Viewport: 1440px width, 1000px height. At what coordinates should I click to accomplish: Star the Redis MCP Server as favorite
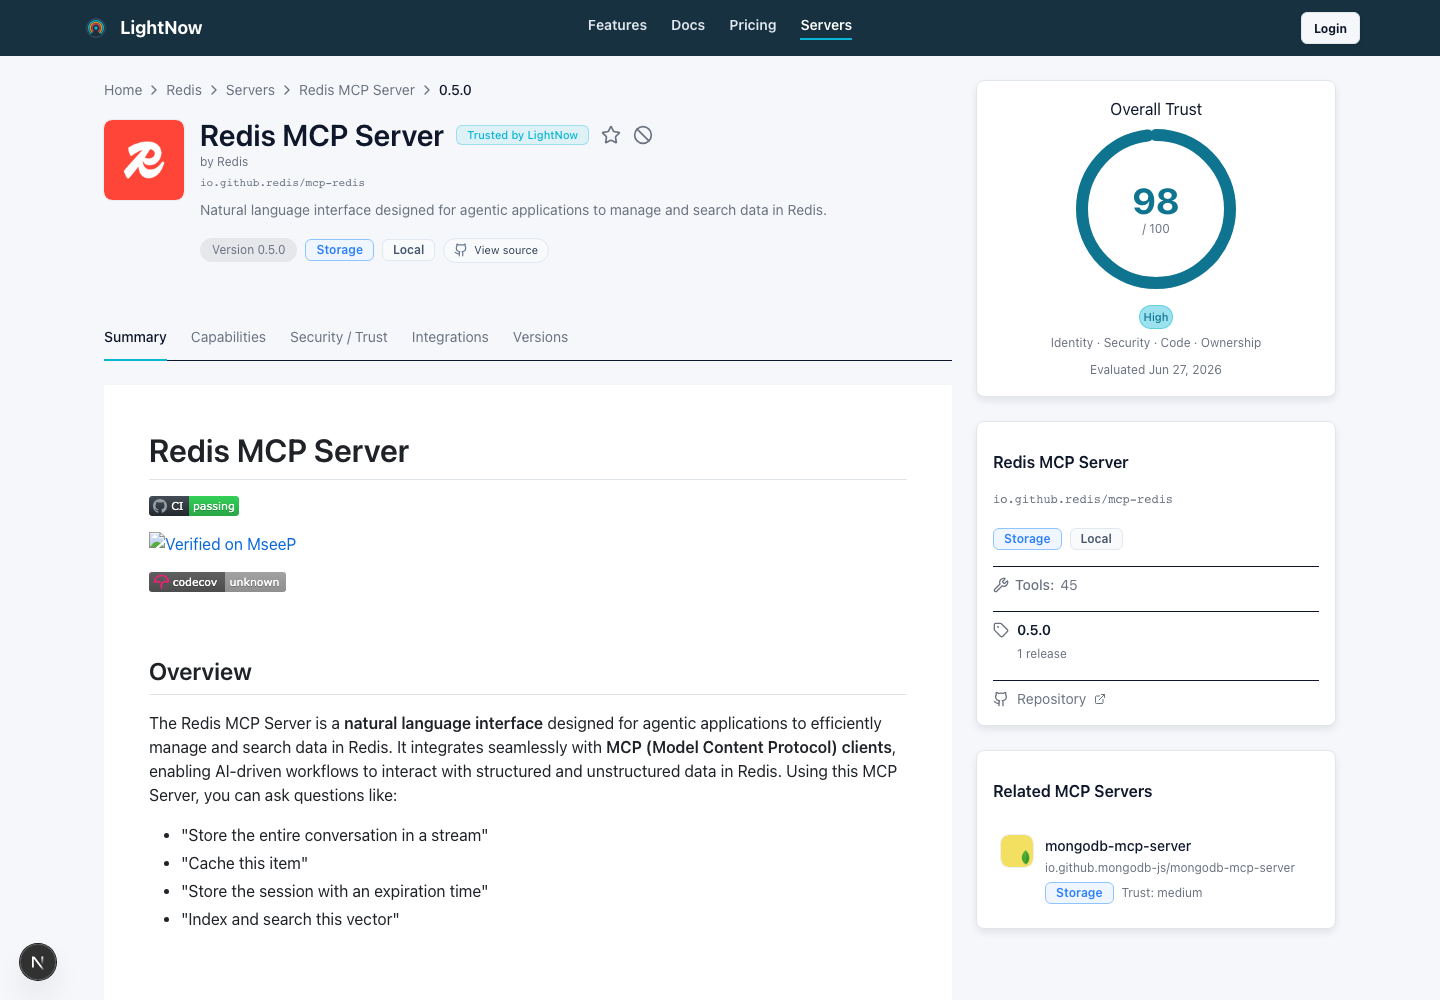pyautogui.click(x=611, y=135)
